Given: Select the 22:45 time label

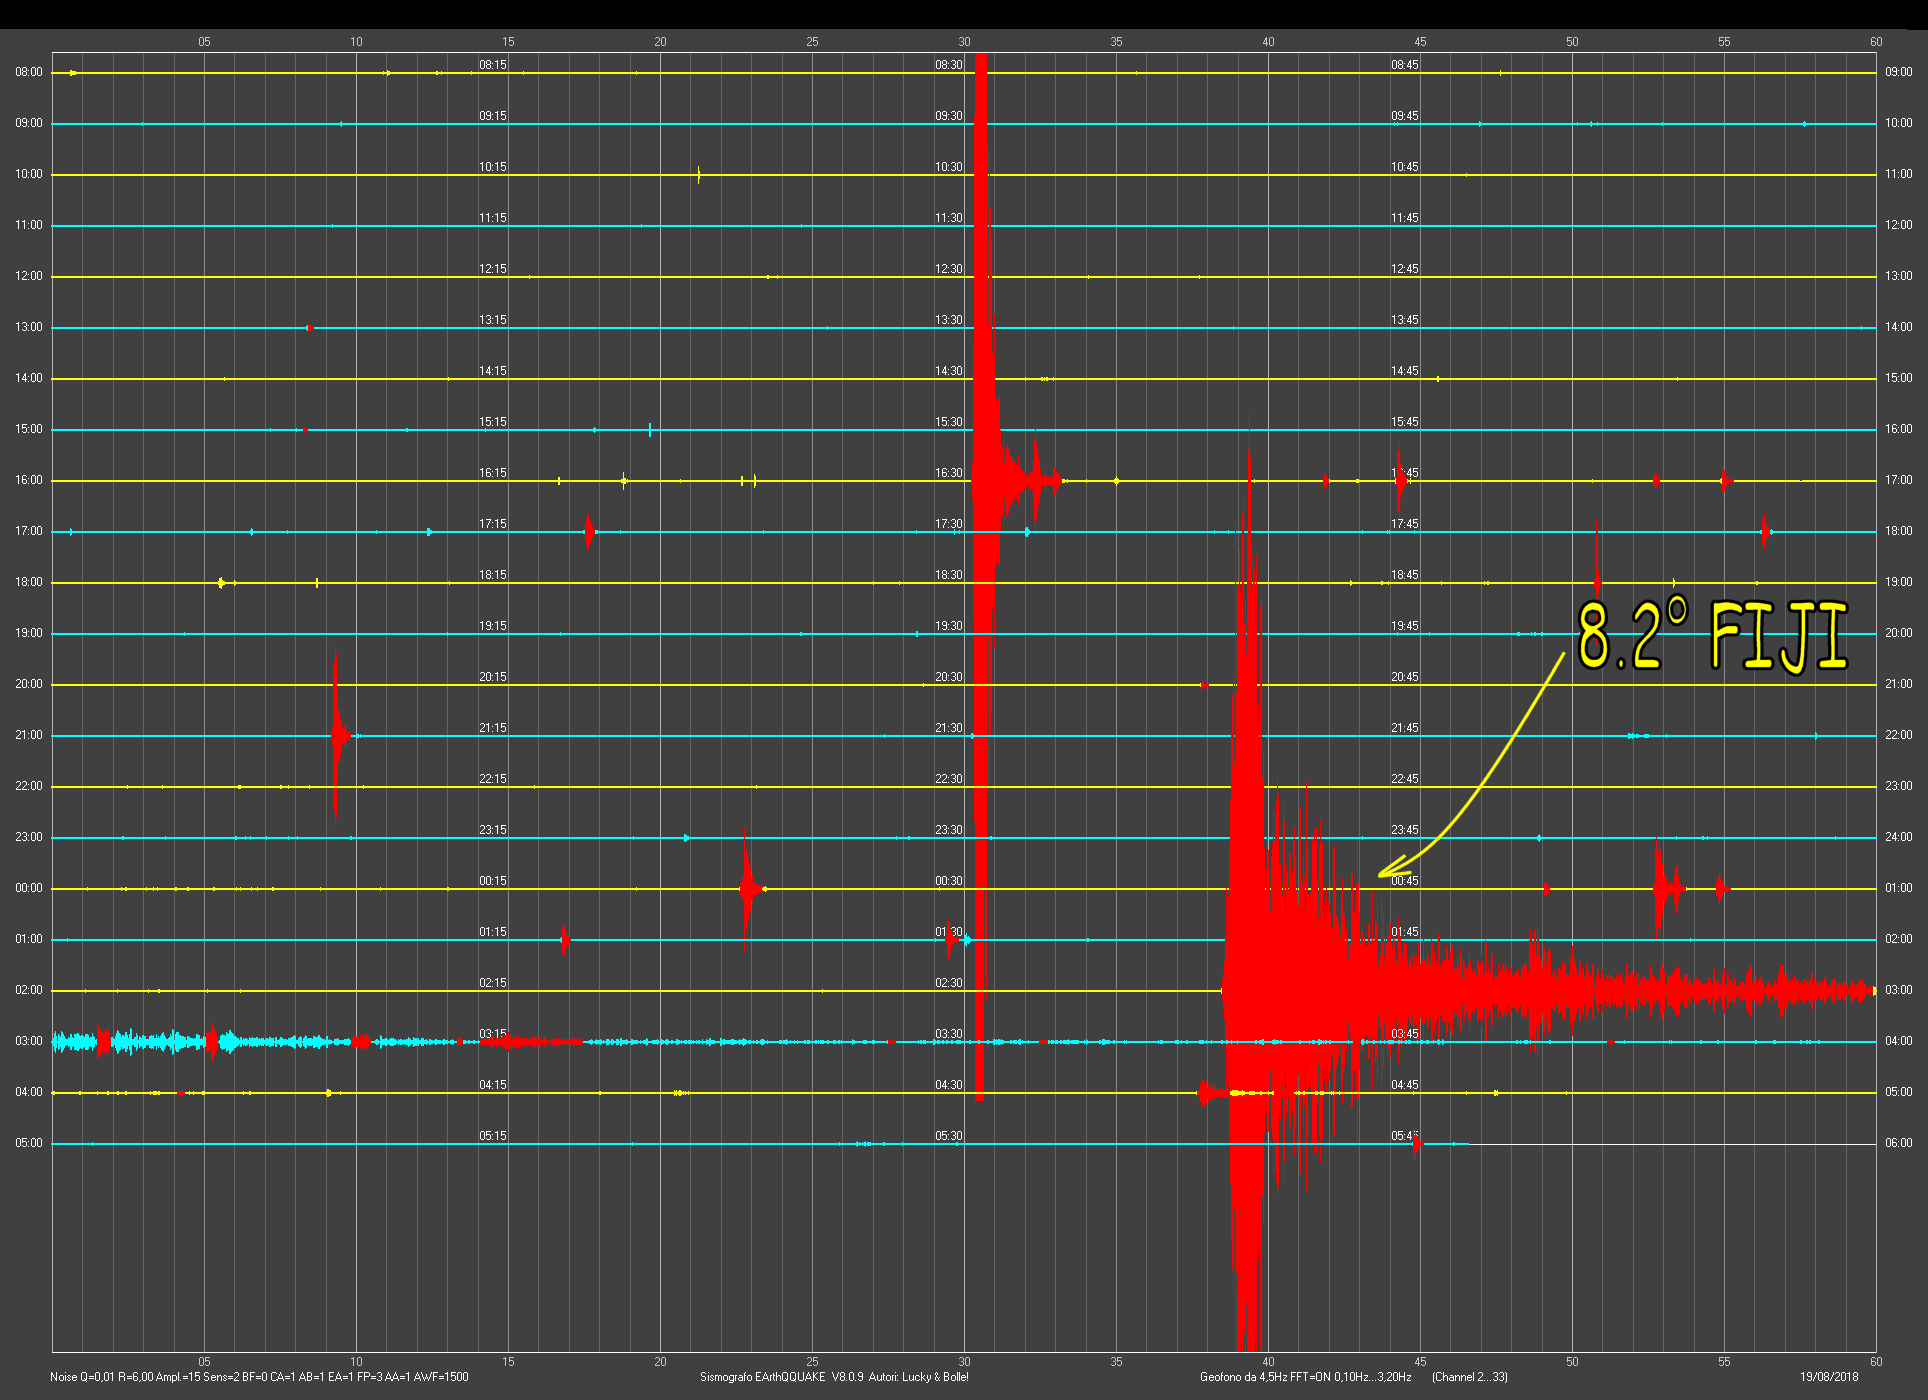Looking at the screenshot, I should [x=1405, y=779].
